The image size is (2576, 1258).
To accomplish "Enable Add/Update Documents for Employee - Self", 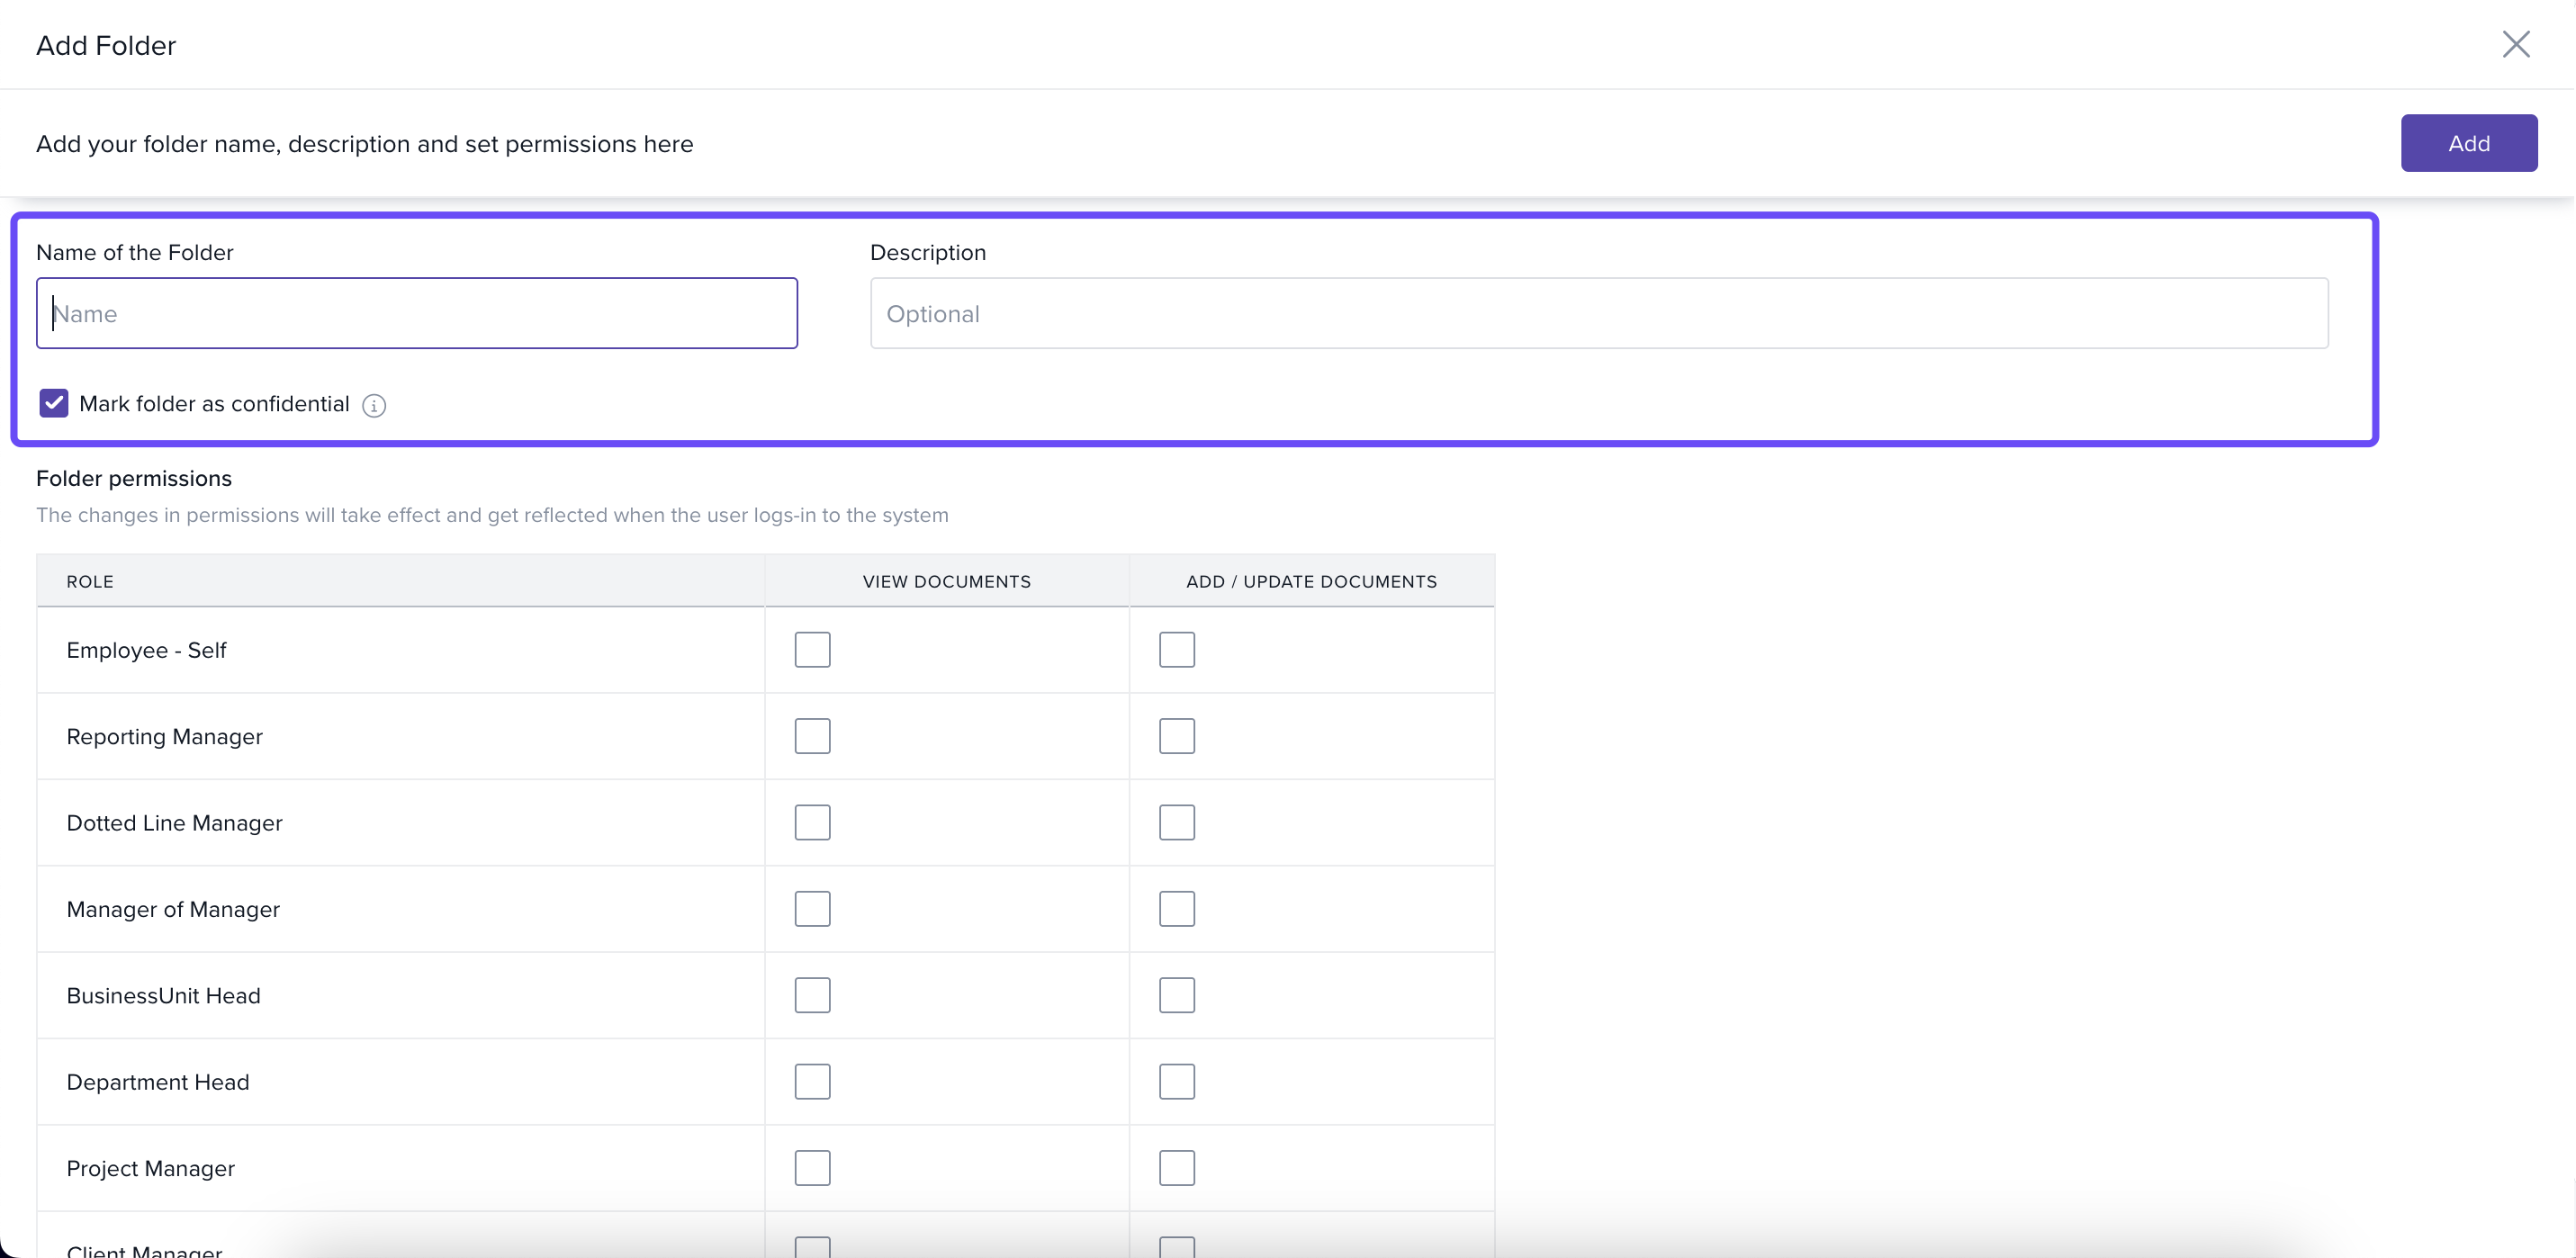I will click(x=1176, y=650).
